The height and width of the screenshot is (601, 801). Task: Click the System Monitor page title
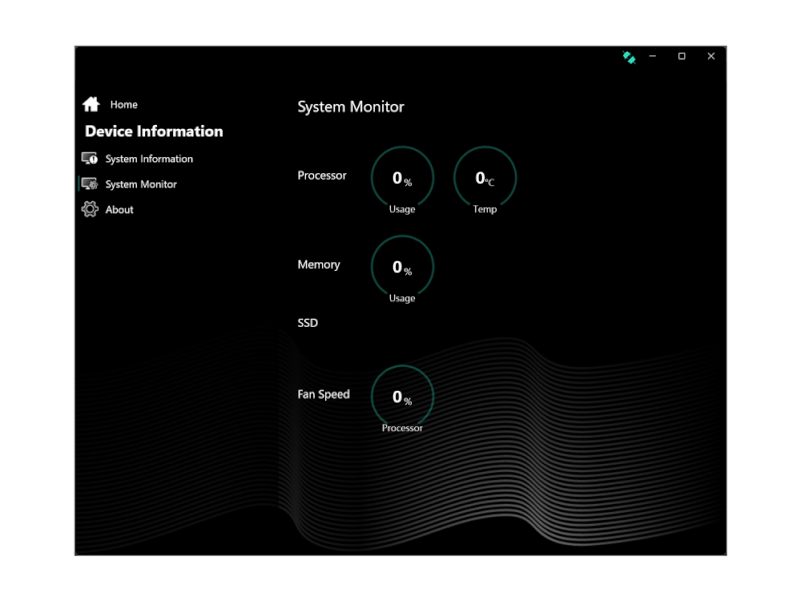click(351, 107)
